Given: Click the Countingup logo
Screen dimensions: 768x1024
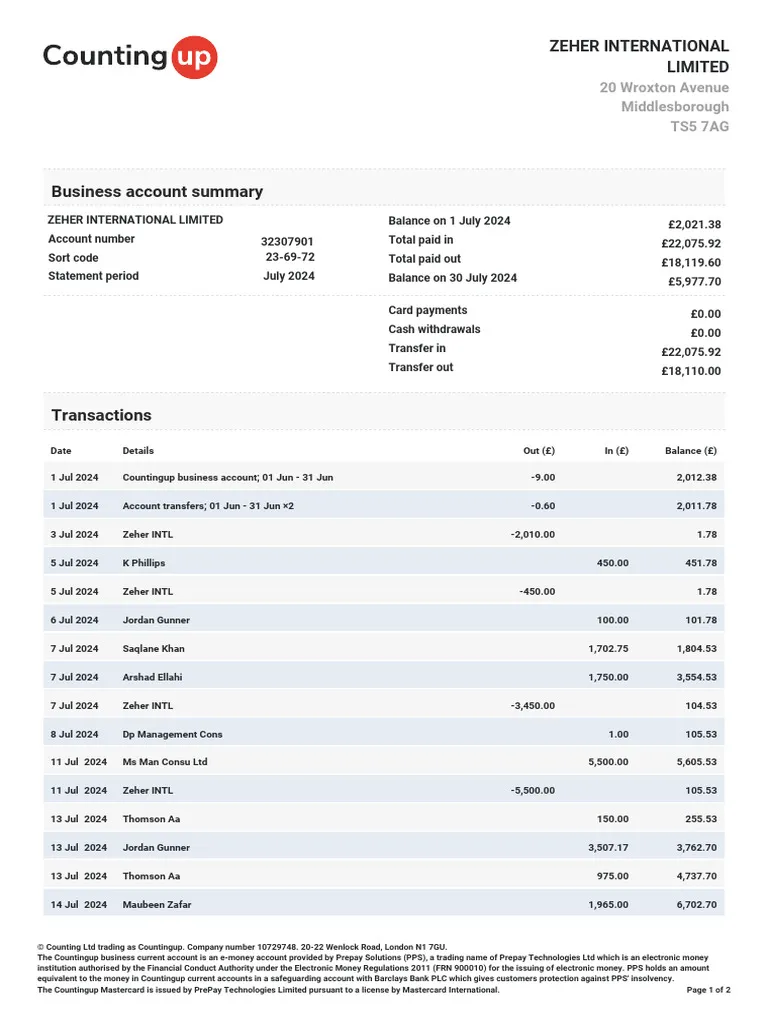Looking at the screenshot, I should click(128, 56).
